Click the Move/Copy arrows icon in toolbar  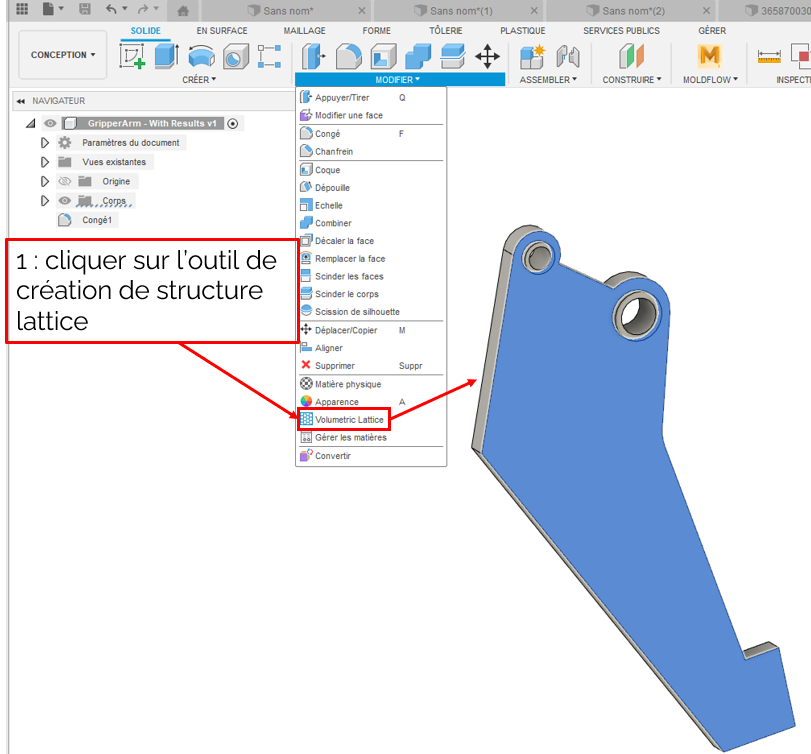coord(487,56)
